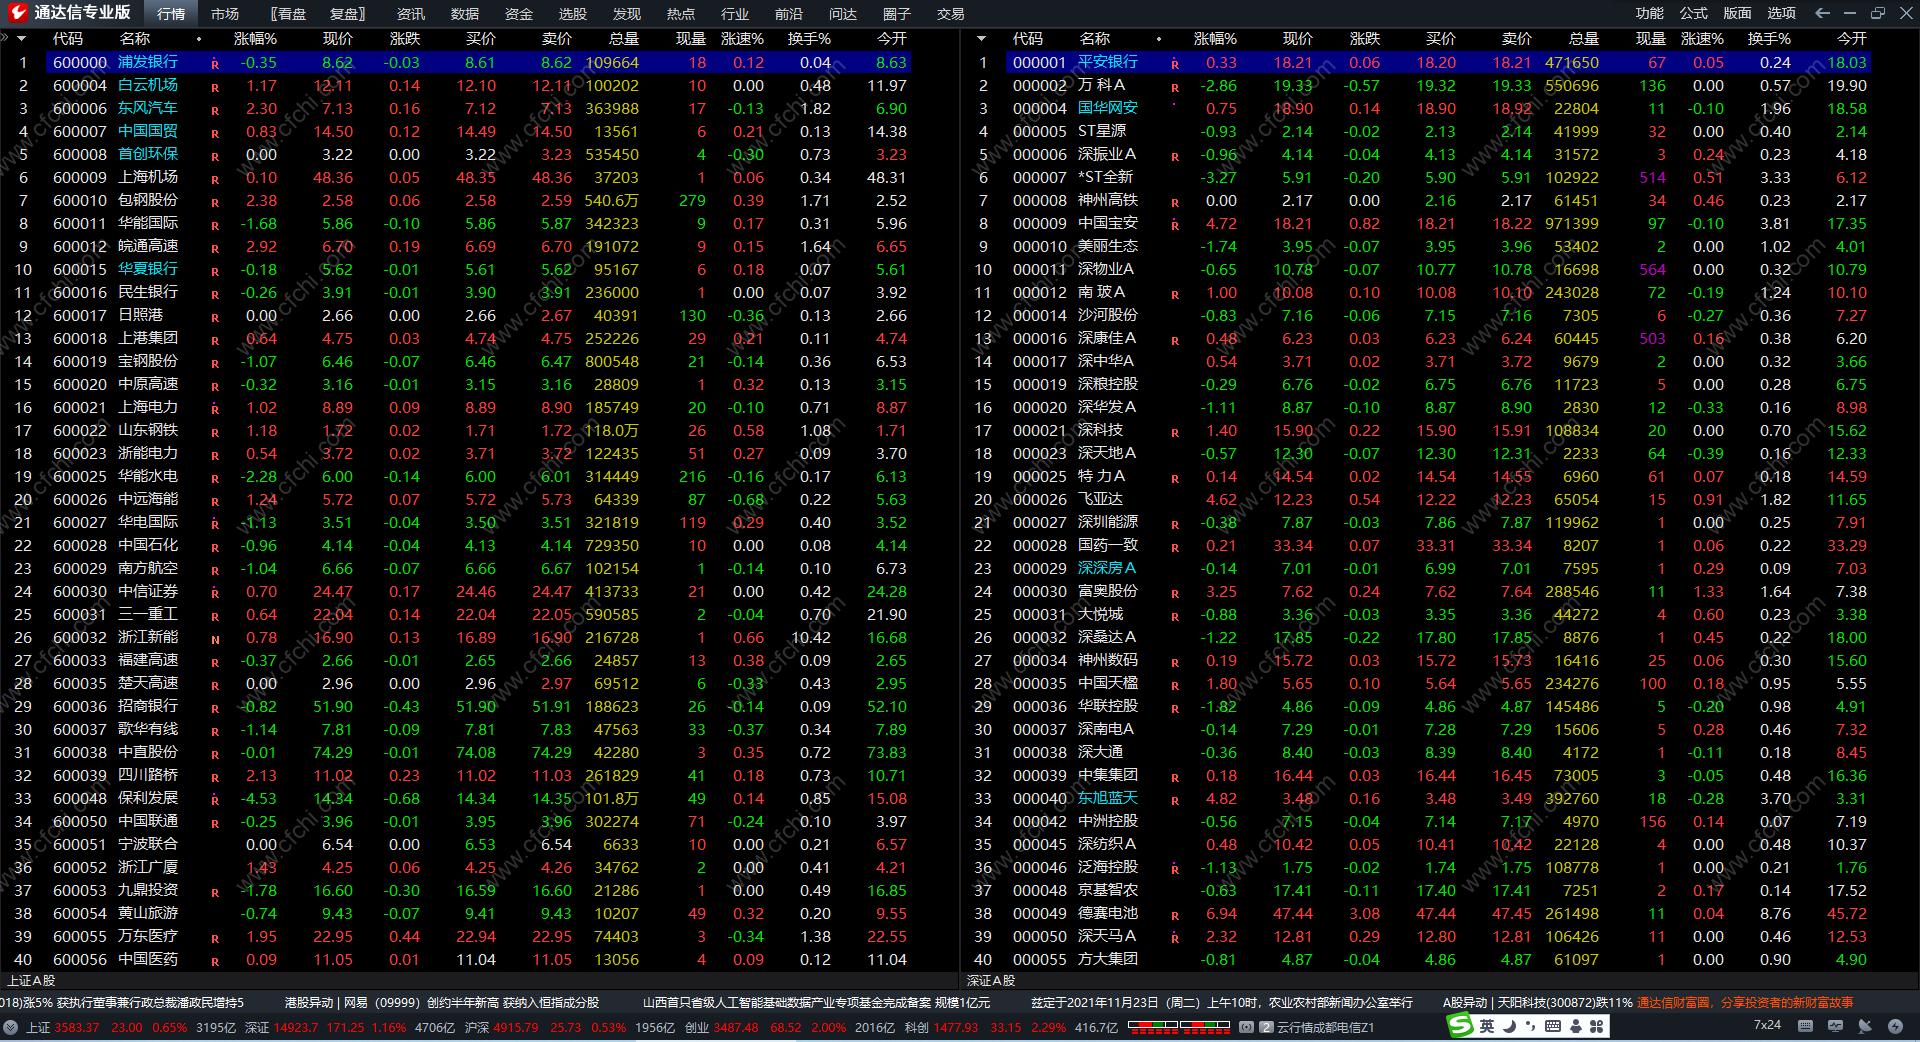1920x1042 pixels.
Task: Select the 上证A股 tab at bottom
Action: (31, 981)
